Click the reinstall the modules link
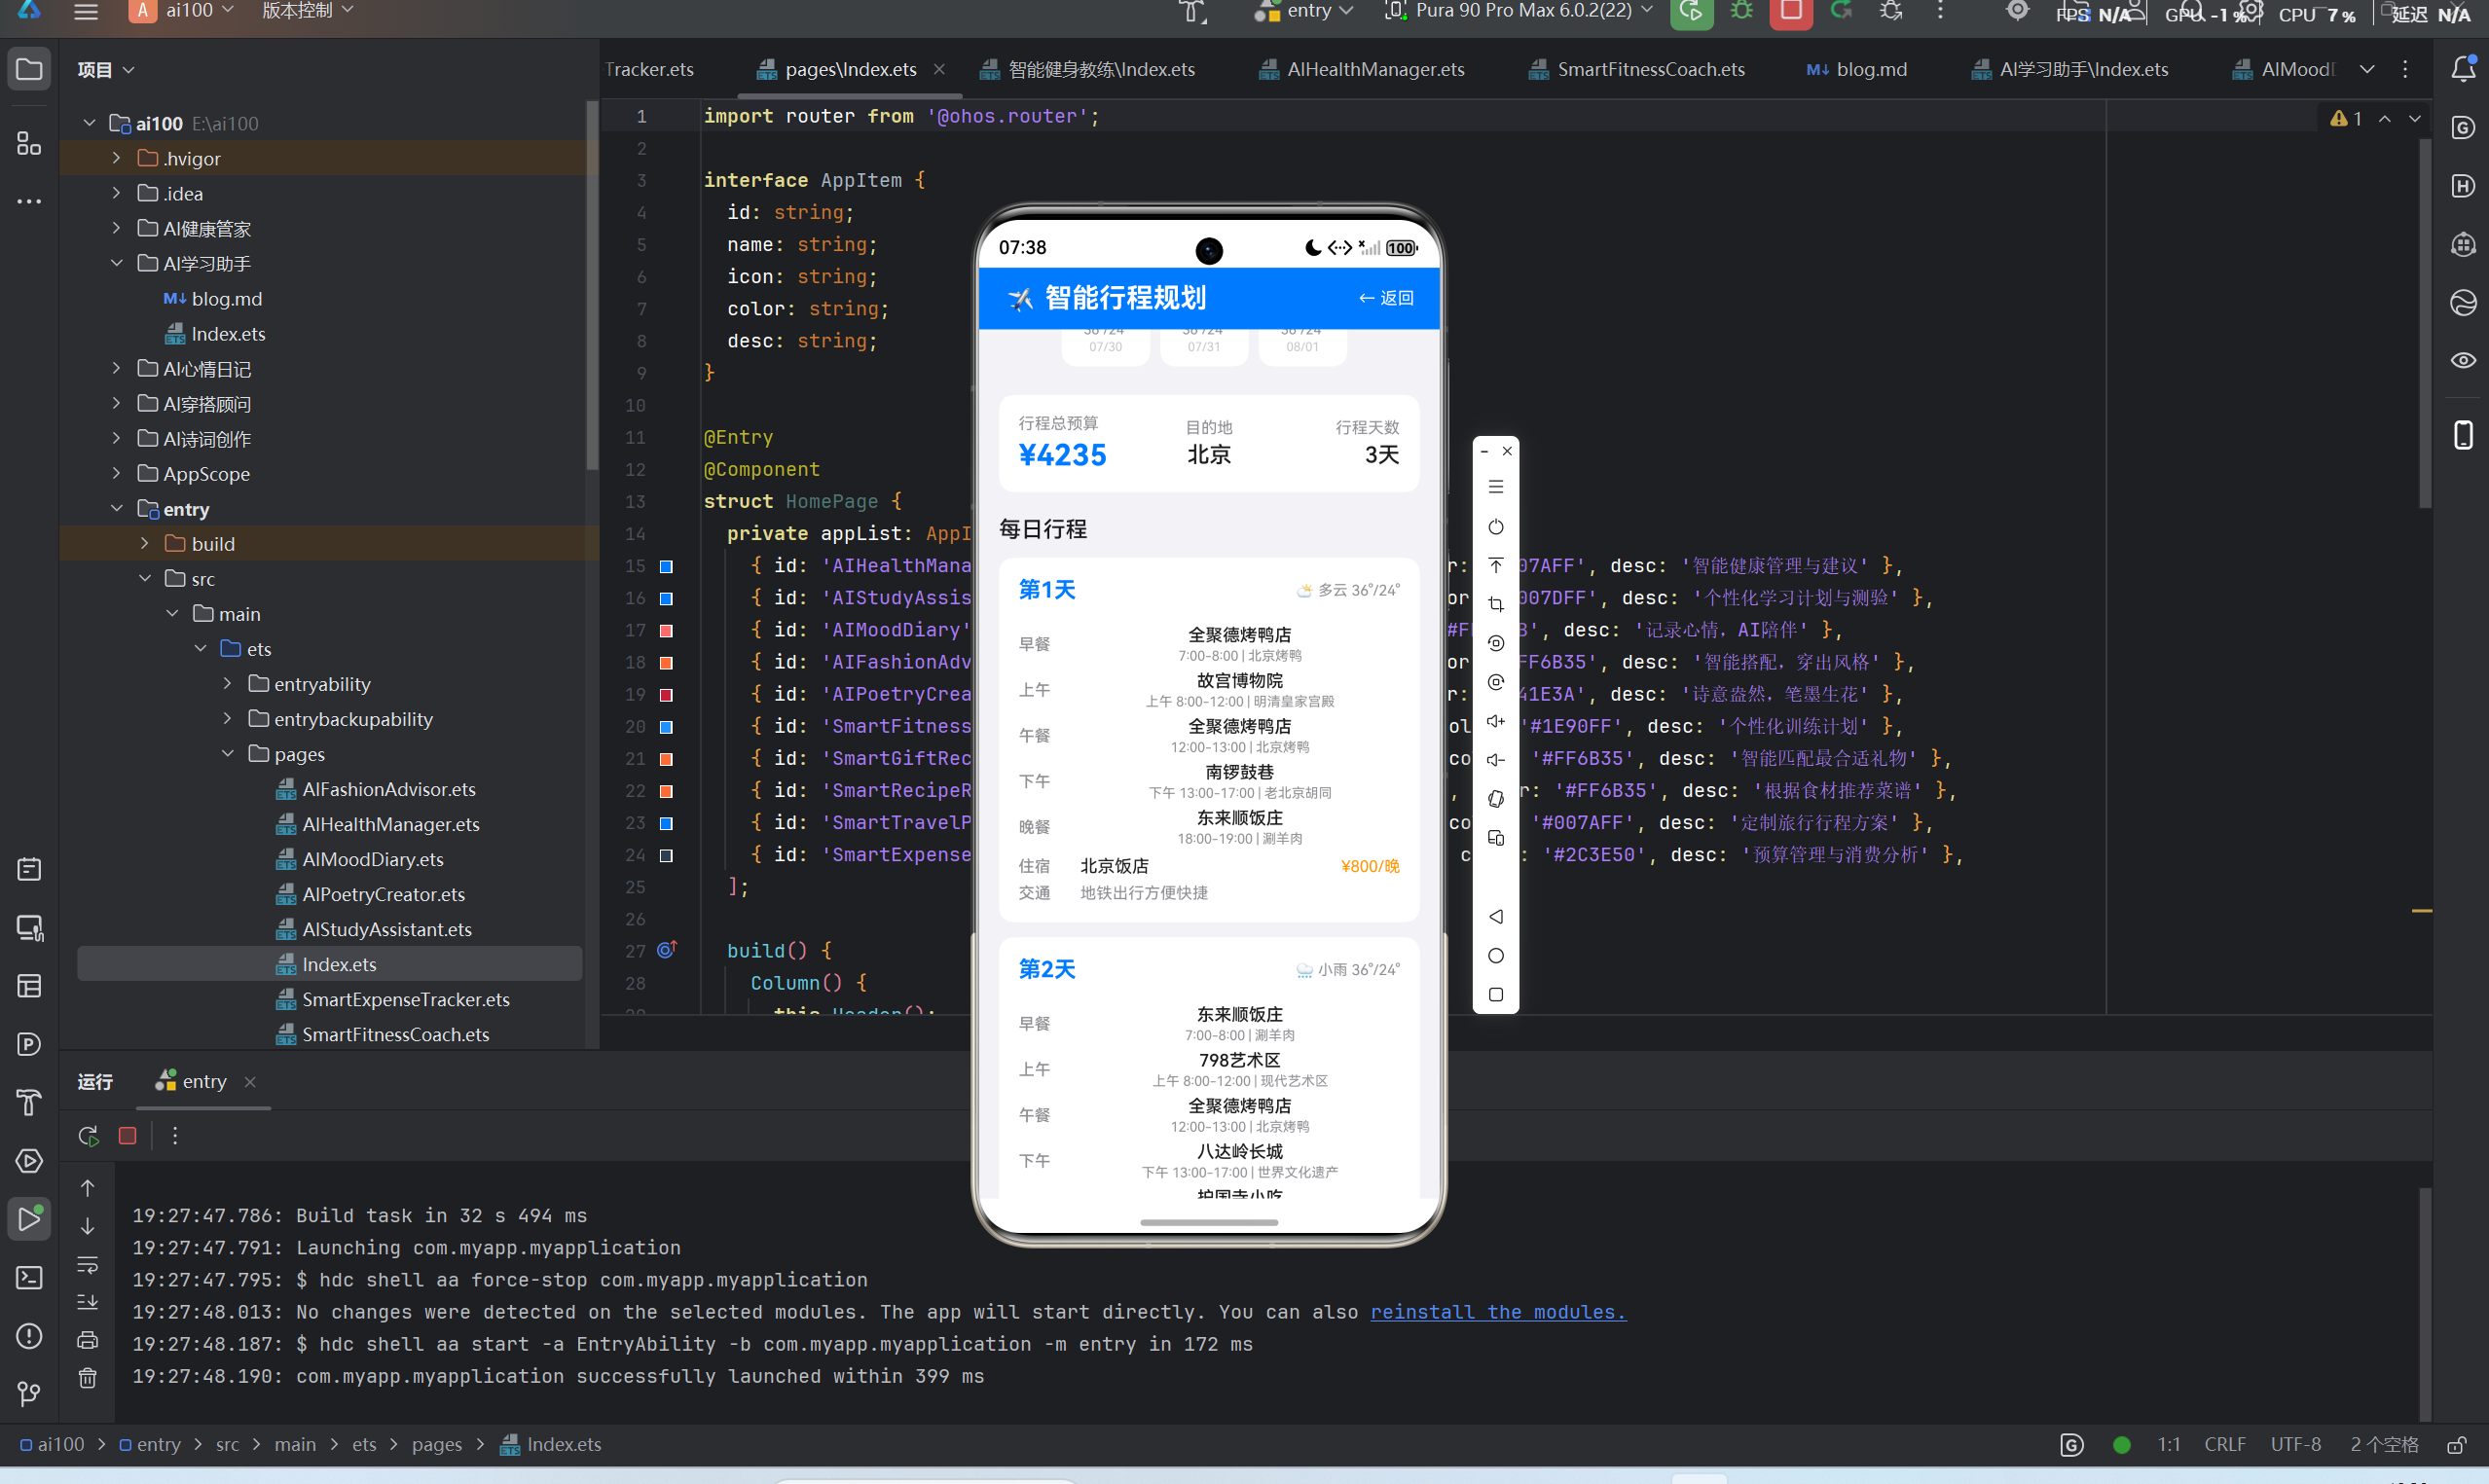2489x1484 pixels. pyautogui.click(x=1497, y=1312)
